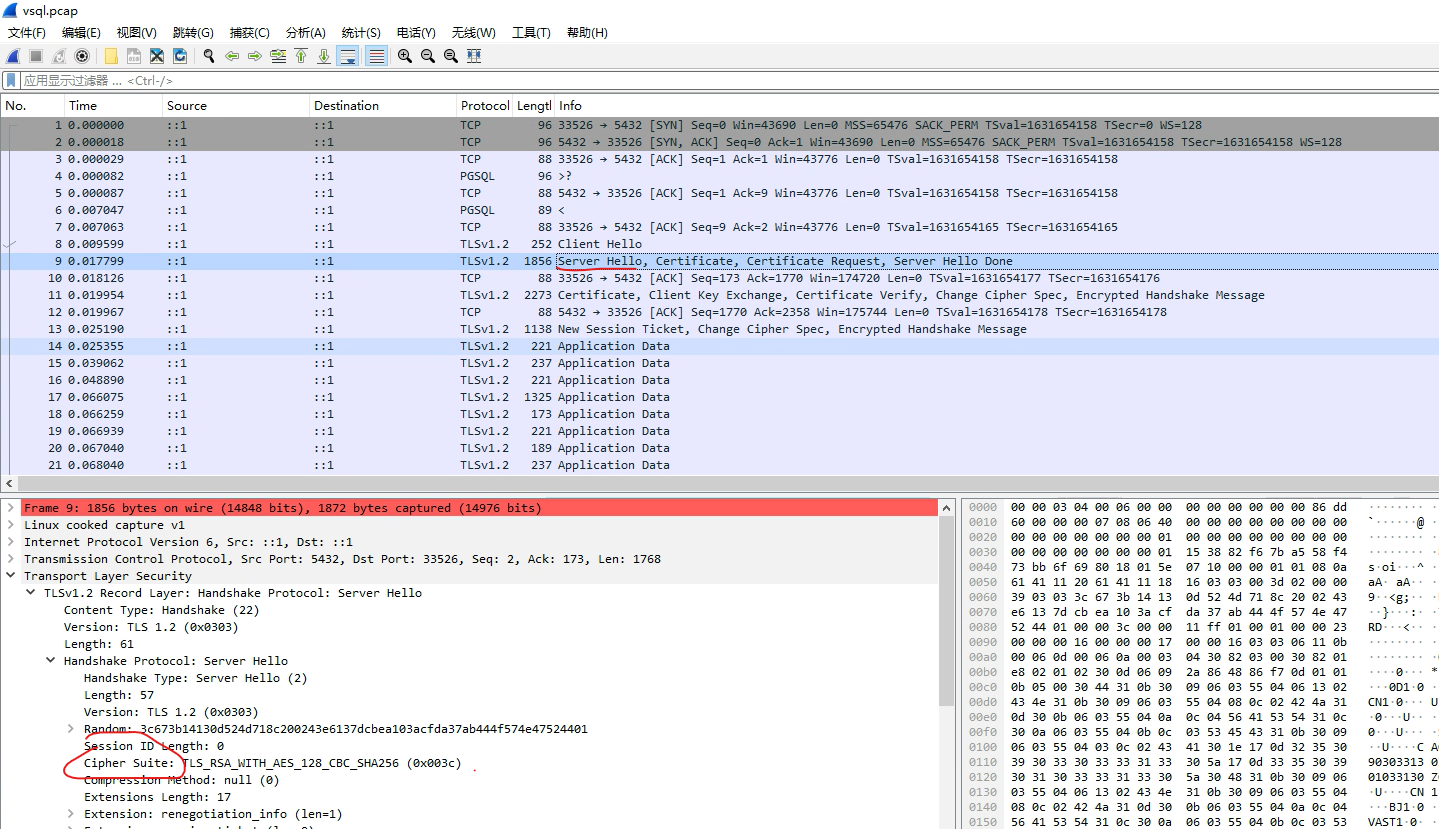Viewport: 1439px width, 829px height.
Task: Expand the Internet Protocol Version 6 node
Action: coord(11,542)
